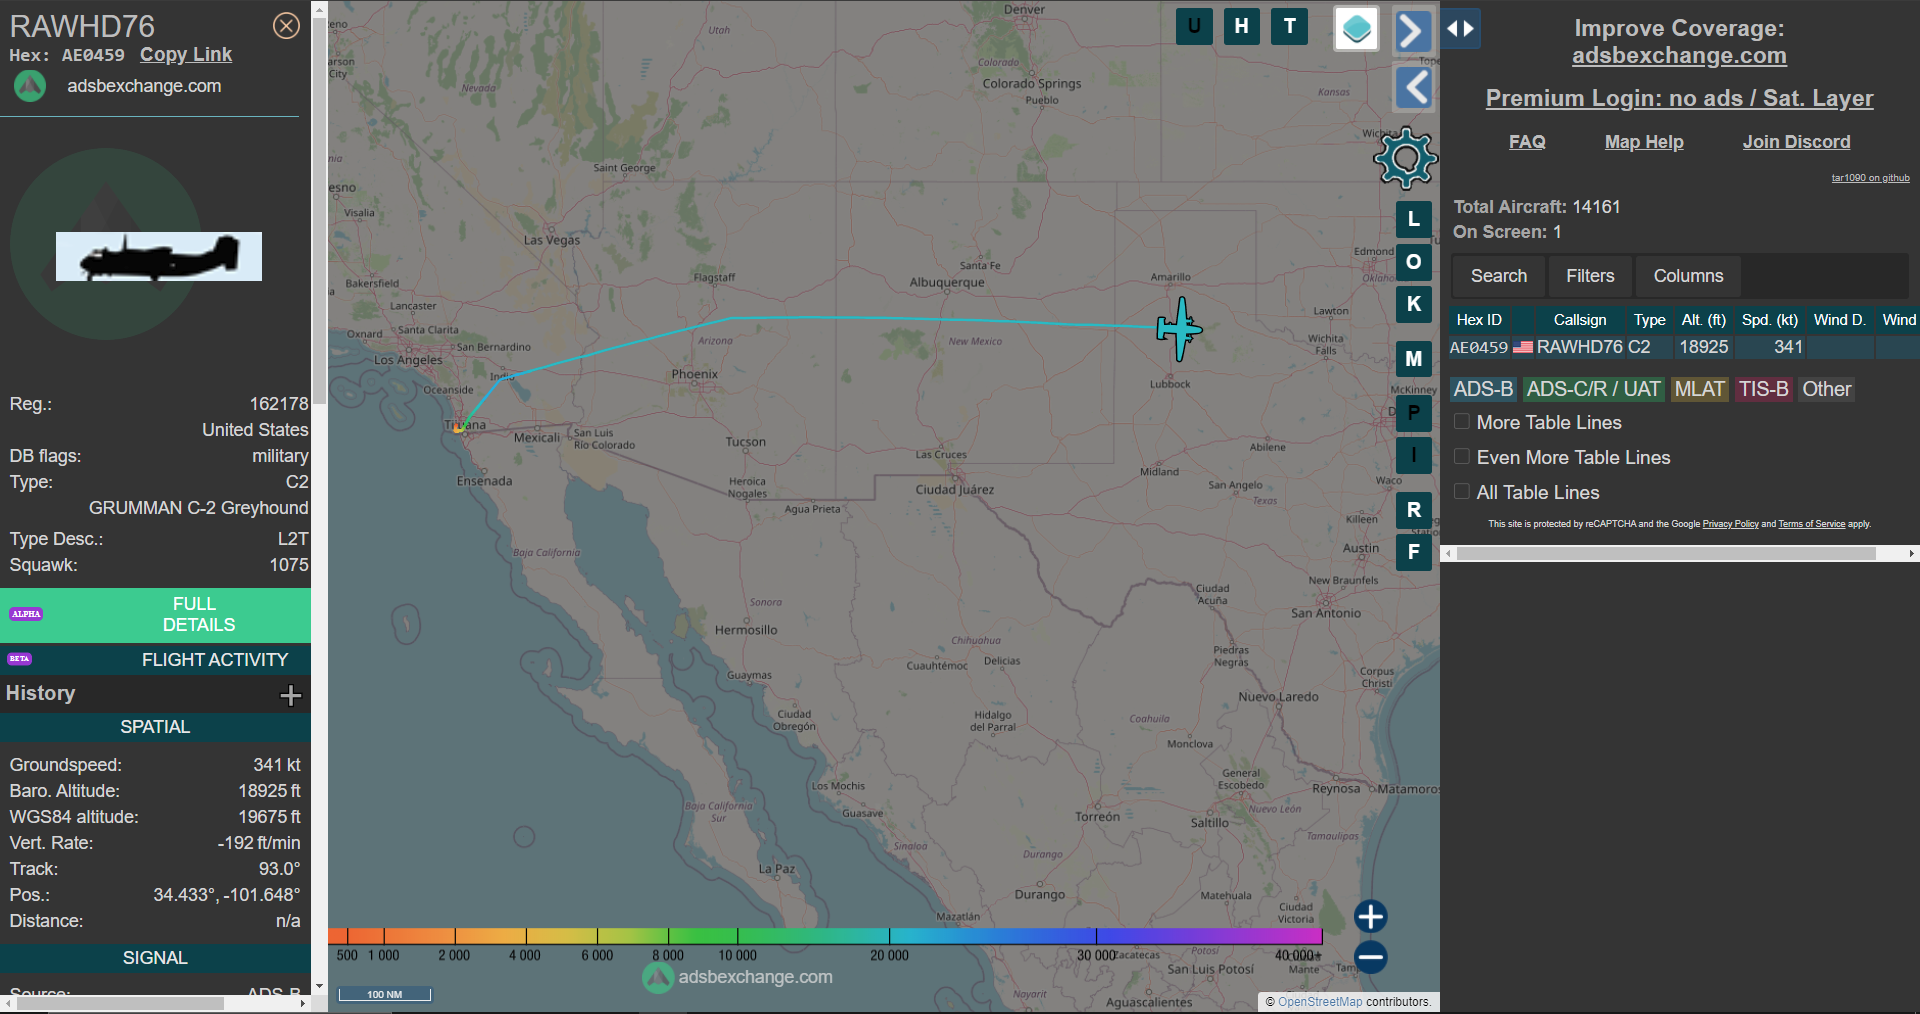Image resolution: width=1920 pixels, height=1014 pixels.
Task: Open FLIGHT ACTIVITY button
Action: click(x=155, y=660)
